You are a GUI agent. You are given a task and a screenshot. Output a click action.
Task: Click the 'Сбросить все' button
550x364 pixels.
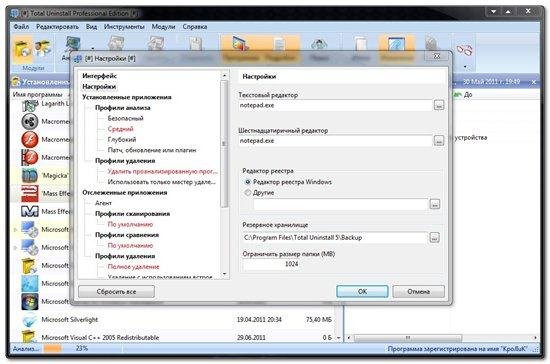[116, 291]
